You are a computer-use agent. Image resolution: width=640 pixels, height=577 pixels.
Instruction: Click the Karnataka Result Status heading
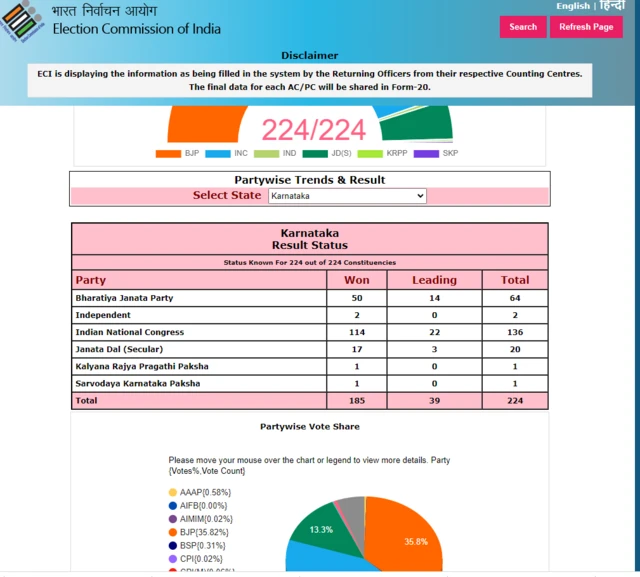click(310, 239)
